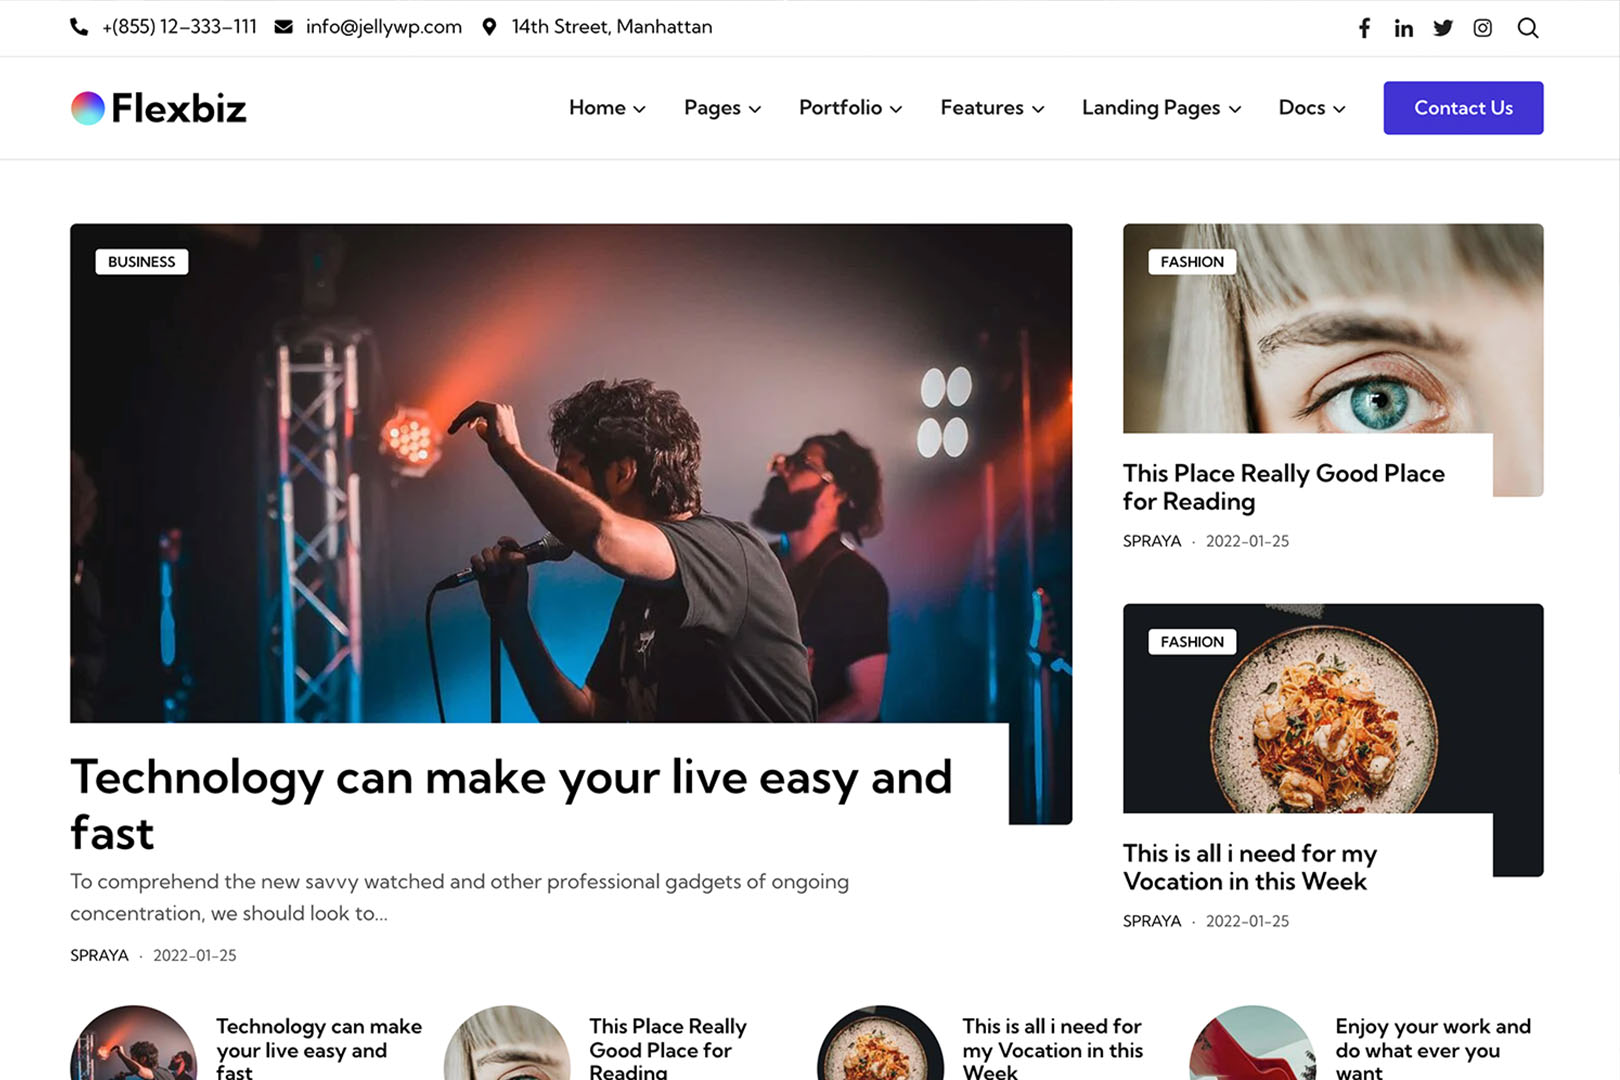The width and height of the screenshot is (1620, 1080).
Task: Open the pasta dish post thumbnail
Action: (x=1332, y=709)
